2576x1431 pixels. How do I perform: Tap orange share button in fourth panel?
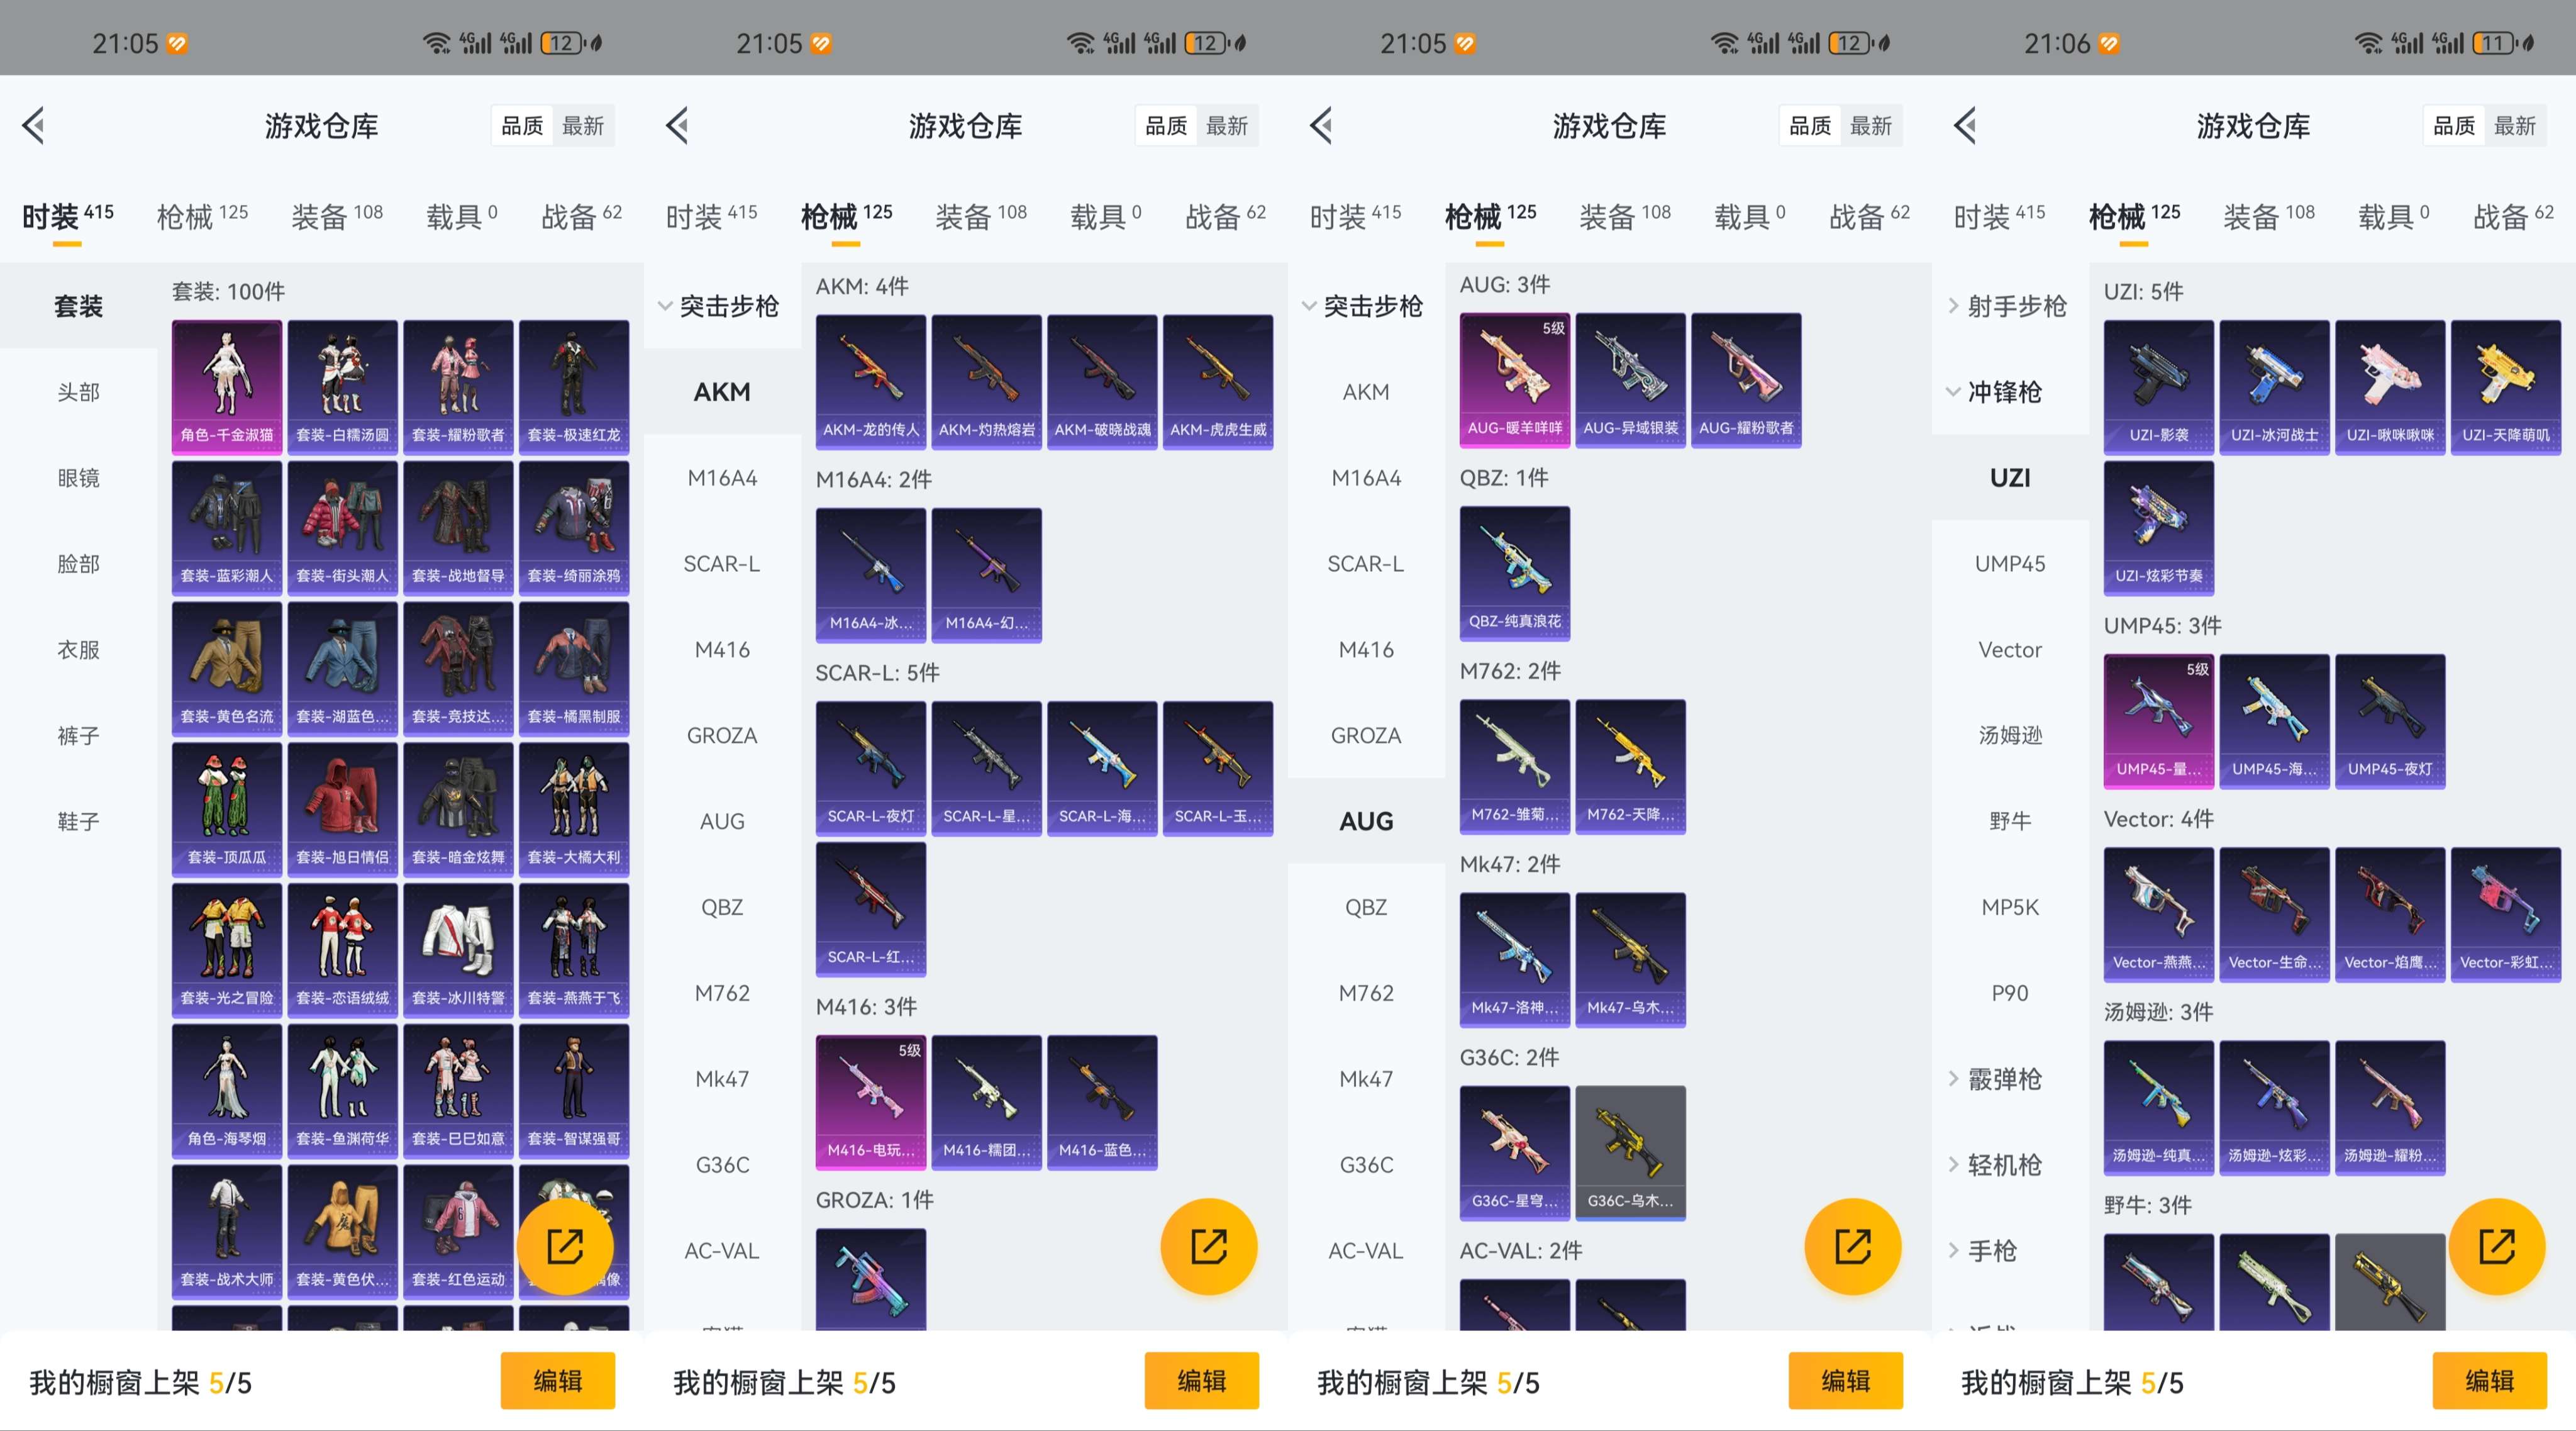point(2497,1246)
